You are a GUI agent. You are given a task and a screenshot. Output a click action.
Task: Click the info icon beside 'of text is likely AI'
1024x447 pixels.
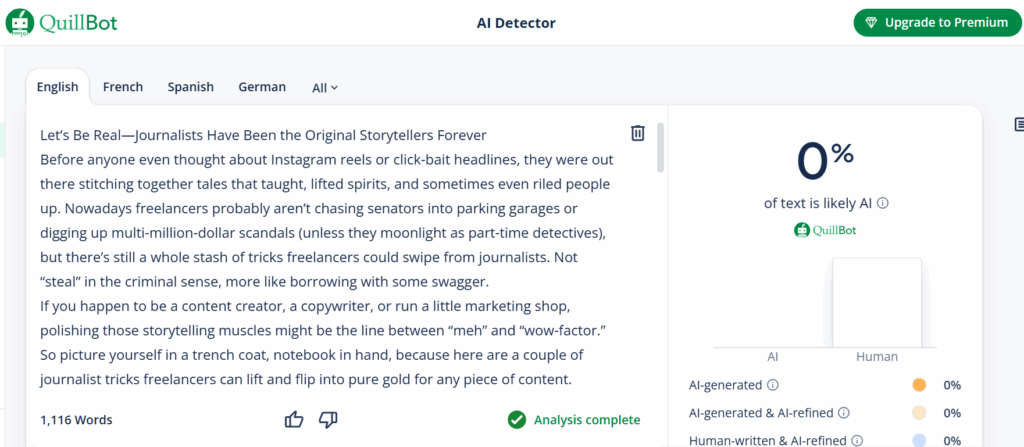click(883, 203)
